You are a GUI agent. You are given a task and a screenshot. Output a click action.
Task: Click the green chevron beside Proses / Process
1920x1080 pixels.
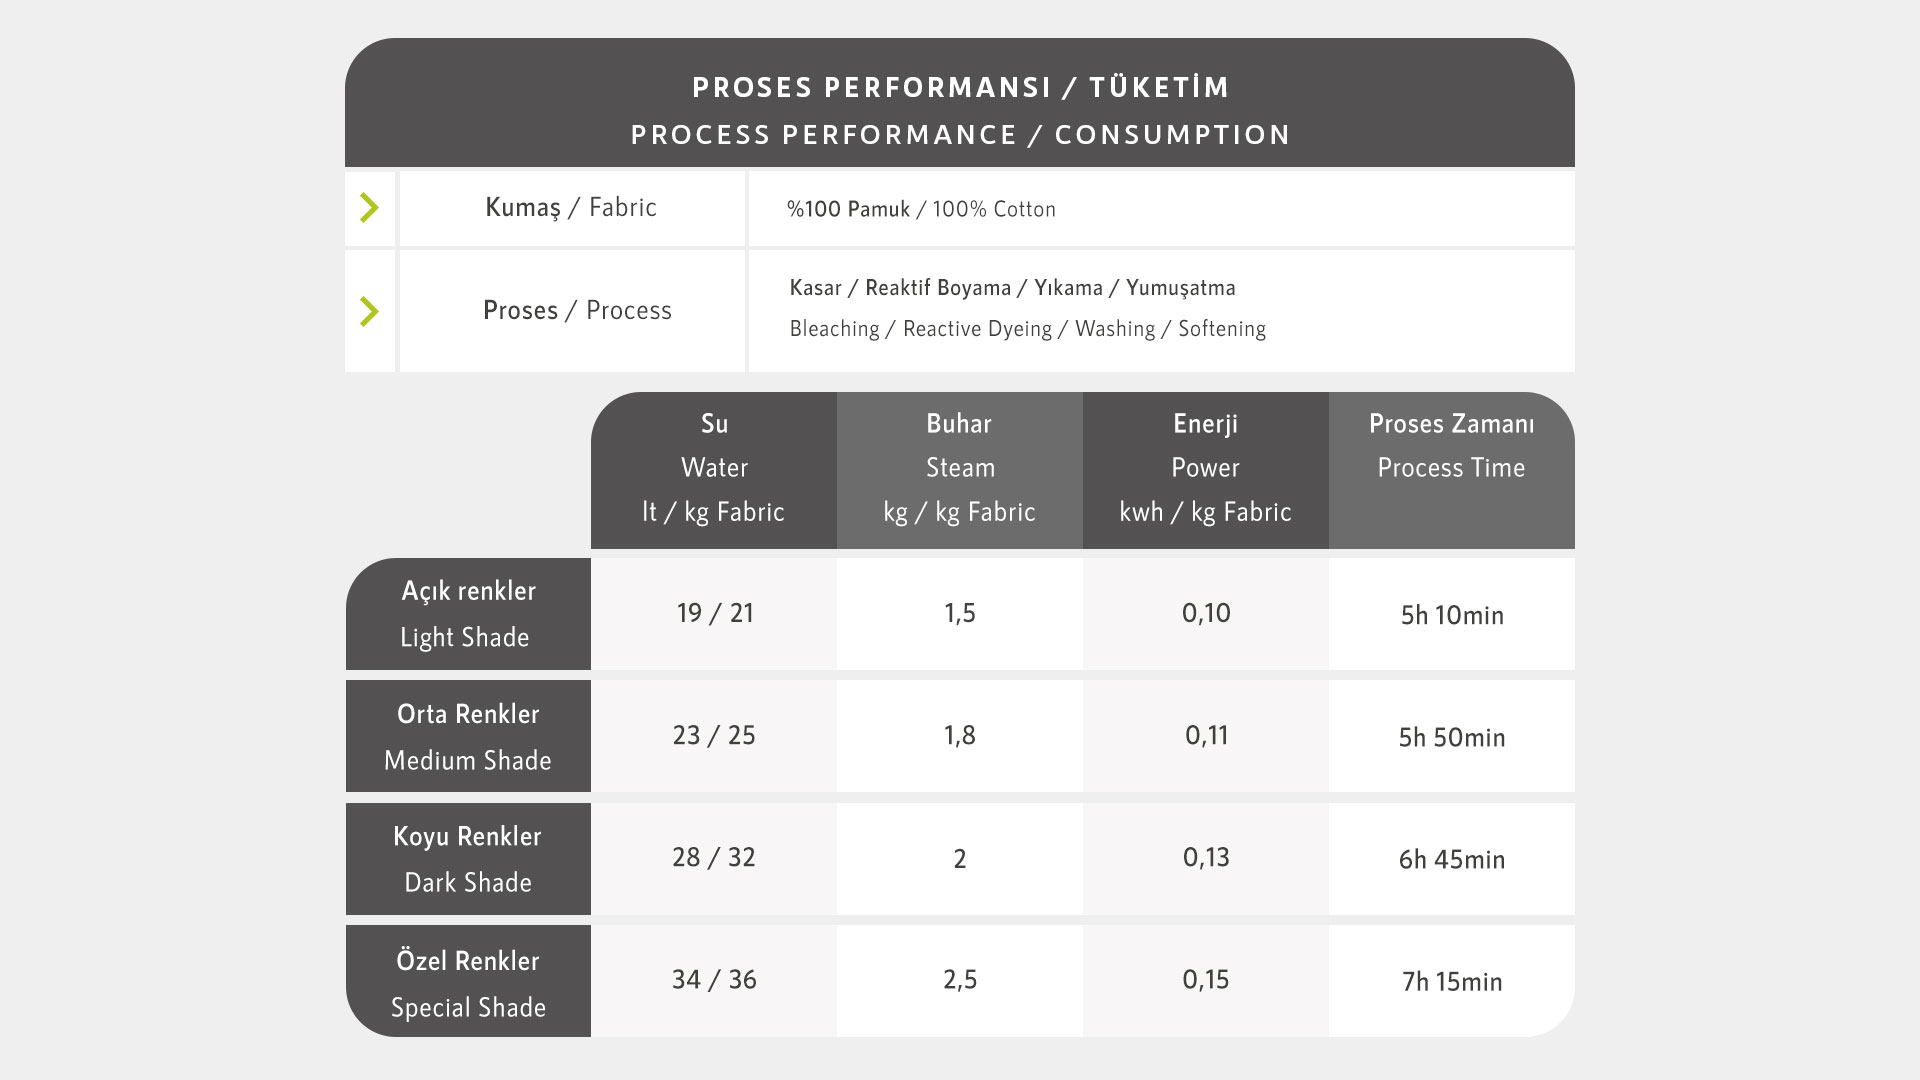[369, 311]
